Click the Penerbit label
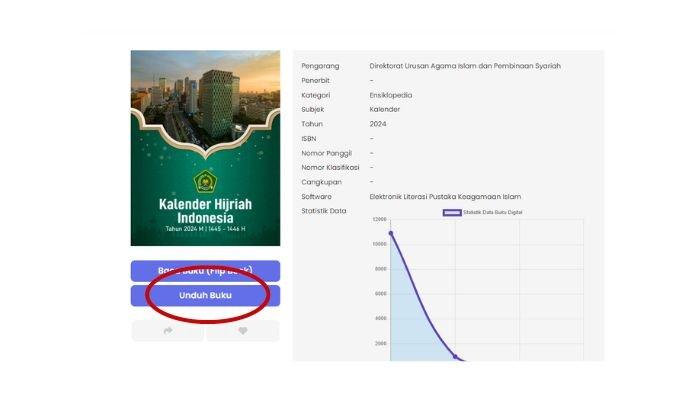Screen dimensions: 700x393 point(315,80)
